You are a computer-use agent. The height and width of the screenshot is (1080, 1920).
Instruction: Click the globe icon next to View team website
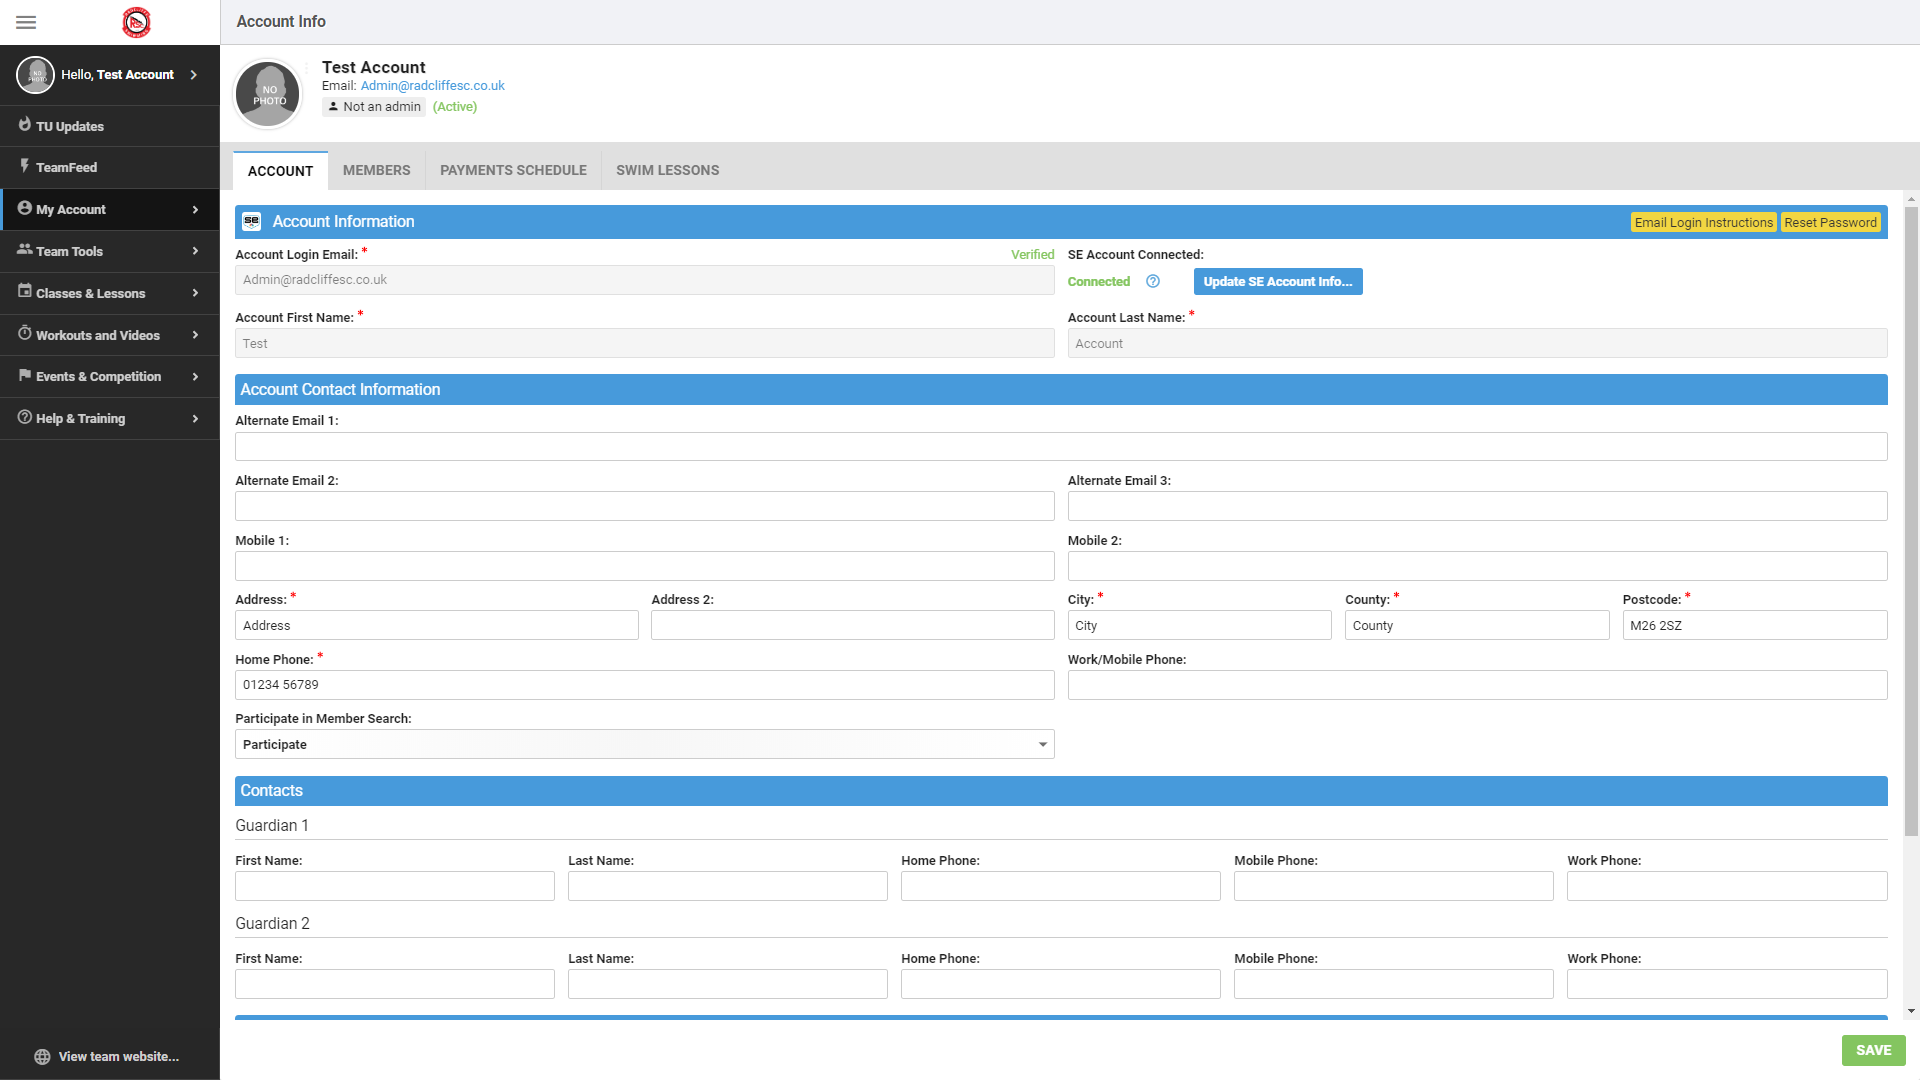[40, 1056]
